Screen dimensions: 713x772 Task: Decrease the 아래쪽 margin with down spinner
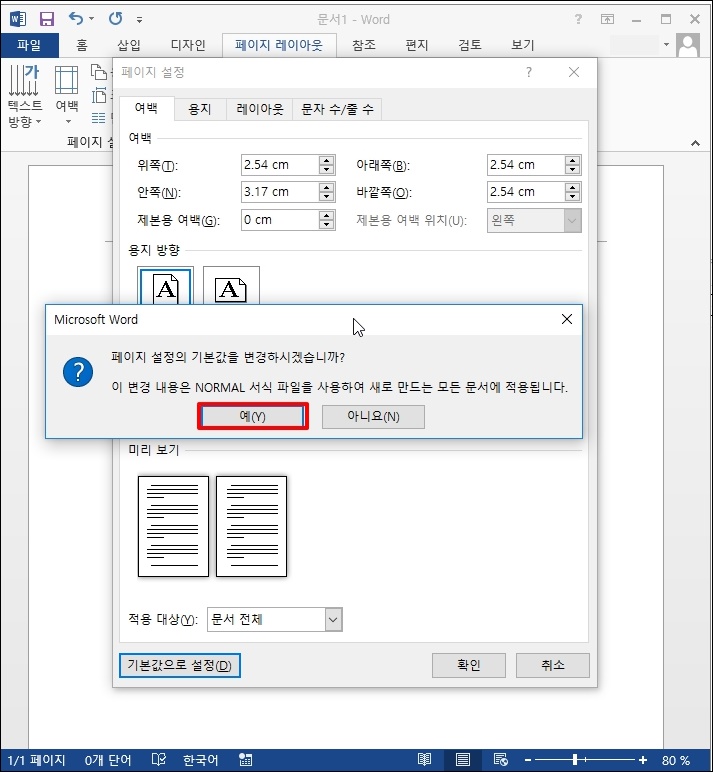click(573, 170)
